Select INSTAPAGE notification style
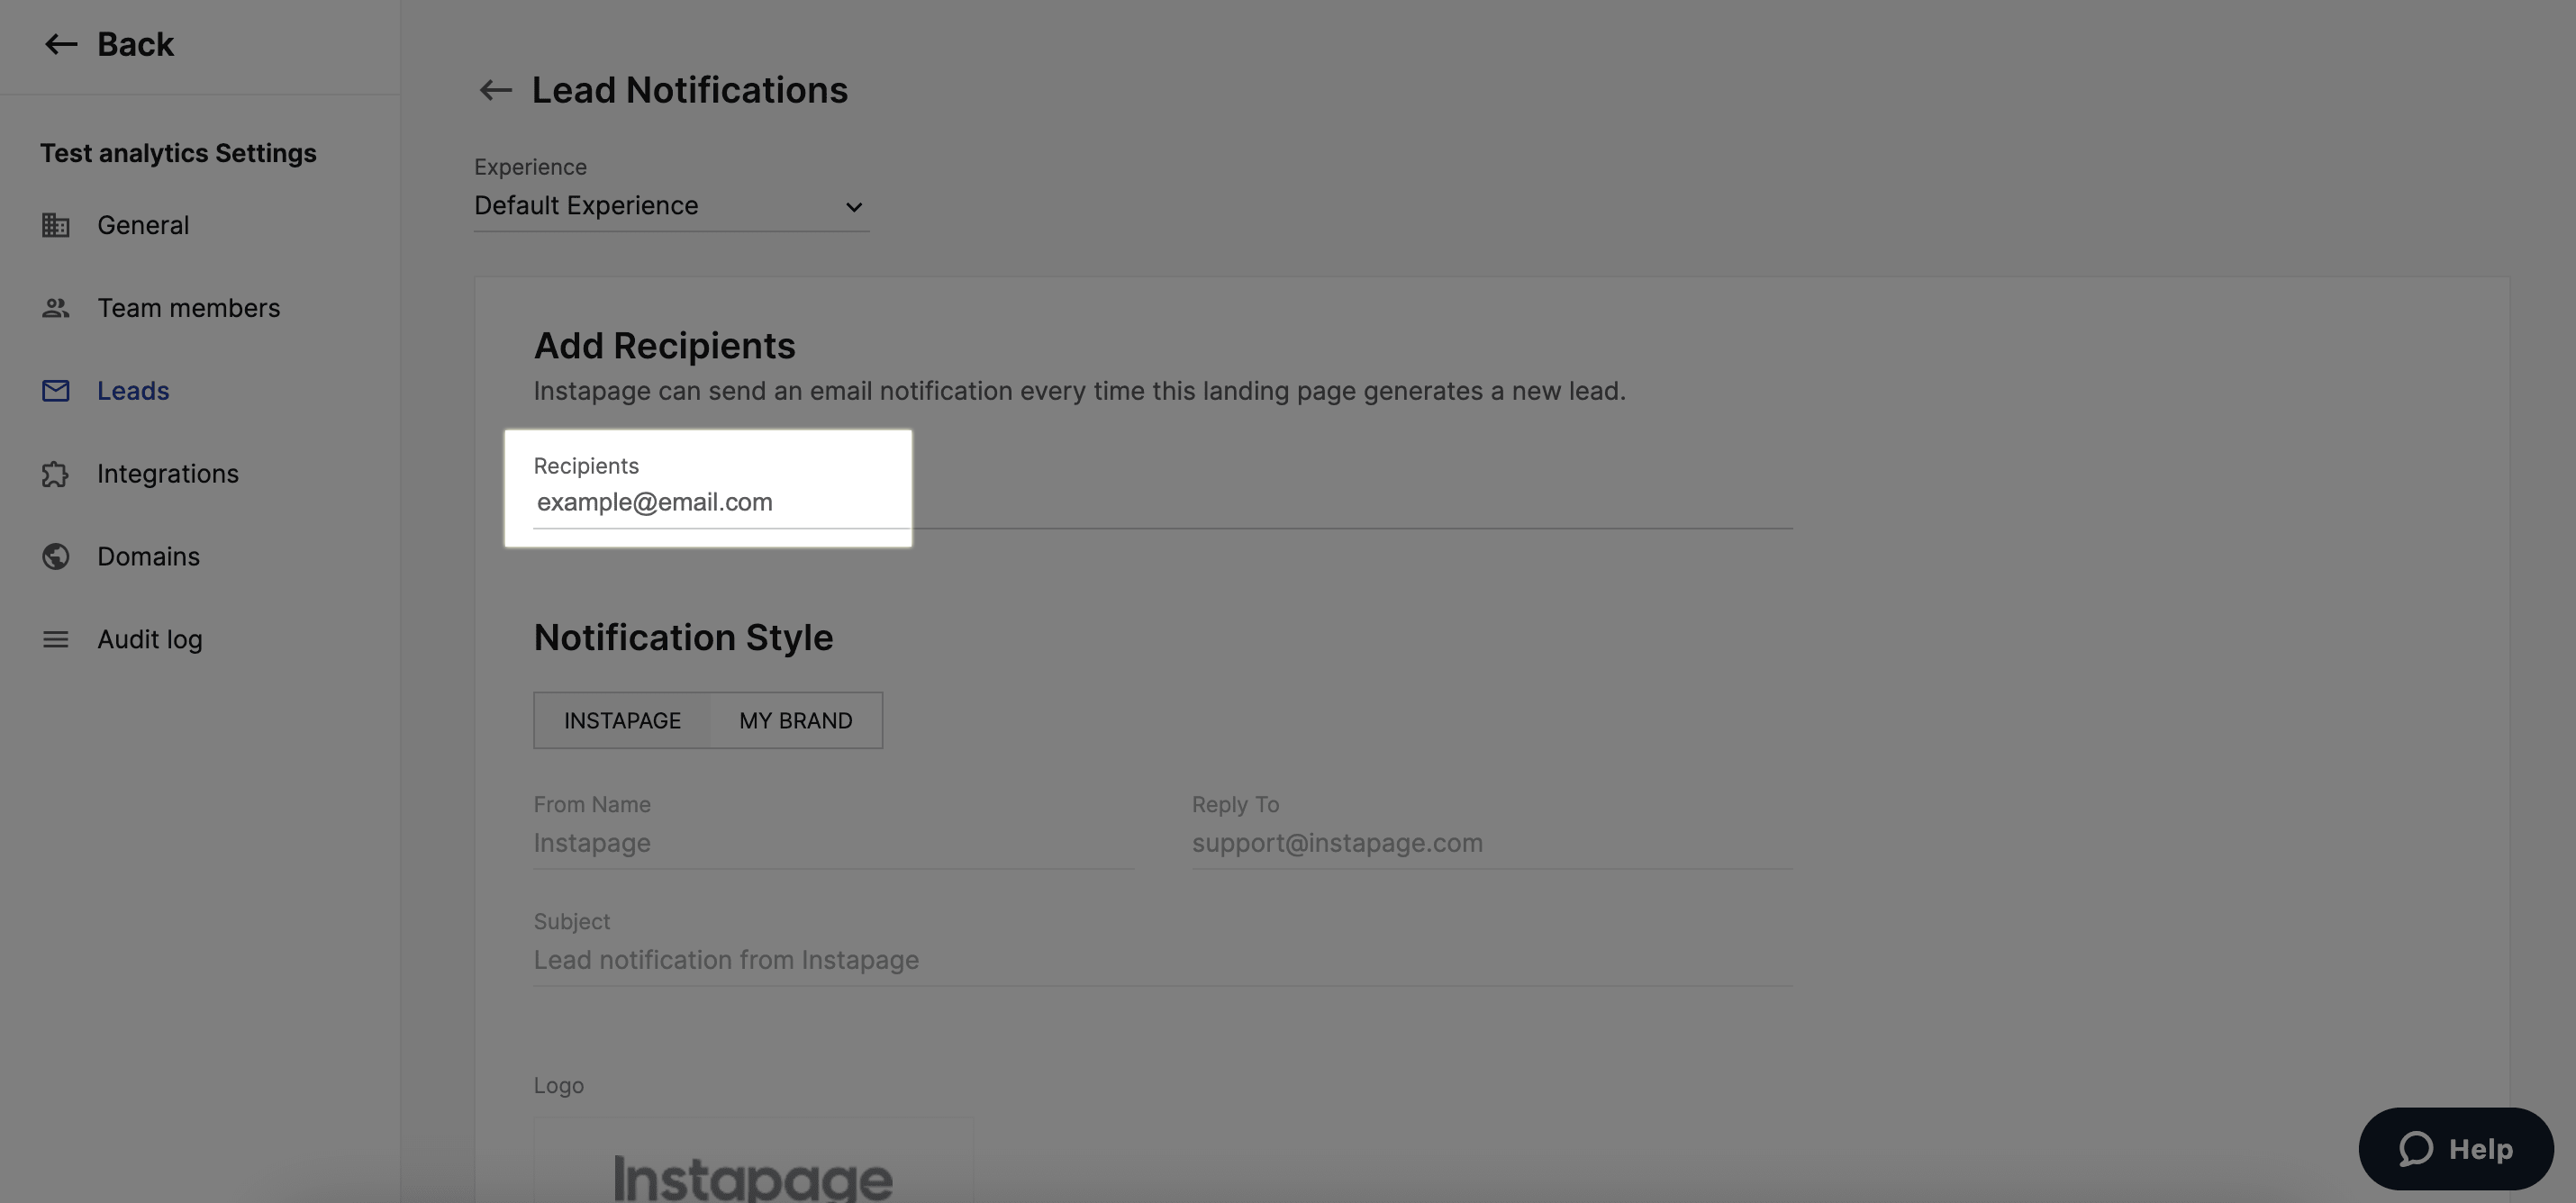 point(622,721)
